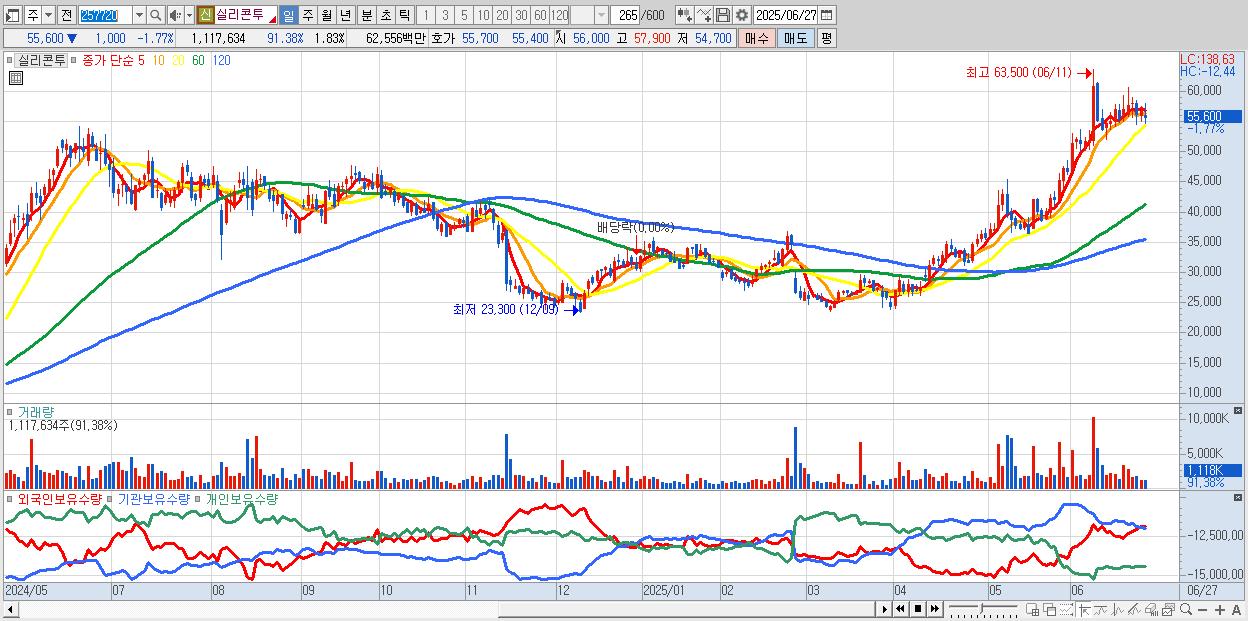Click the bar count field showing 265

click(x=625, y=15)
